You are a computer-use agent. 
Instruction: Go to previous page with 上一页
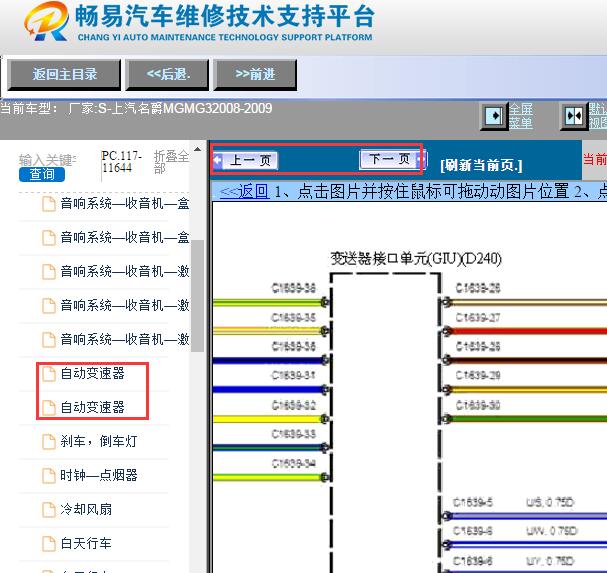click(x=245, y=160)
